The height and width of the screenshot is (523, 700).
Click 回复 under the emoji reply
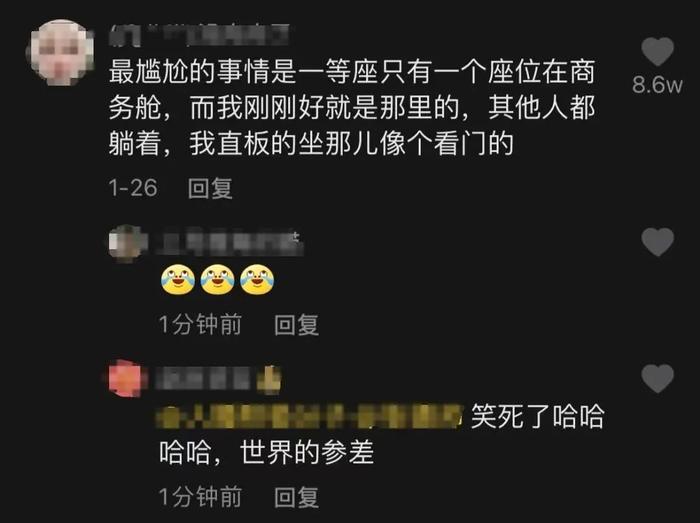(x=296, y=324)
